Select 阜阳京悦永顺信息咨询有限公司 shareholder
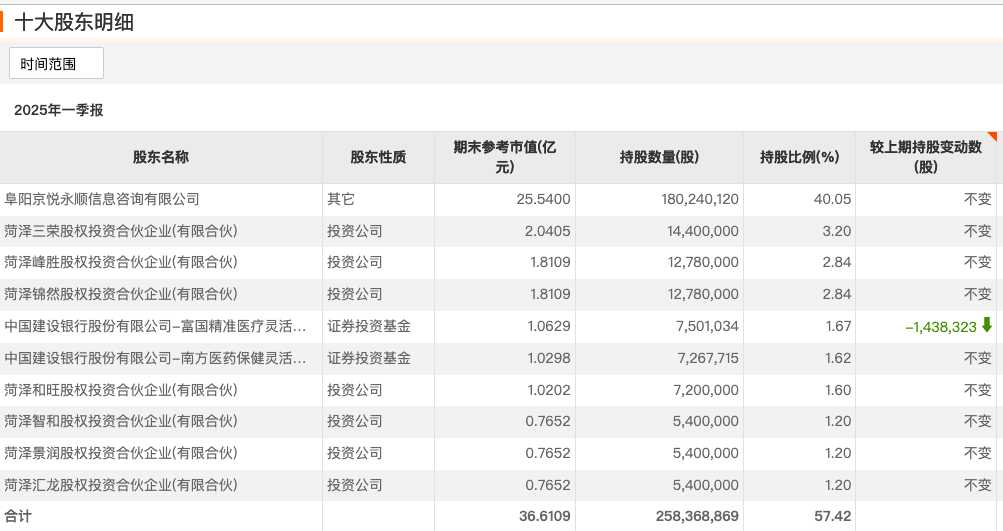This screenshot has width=1003, height=531. pos(102,199)
